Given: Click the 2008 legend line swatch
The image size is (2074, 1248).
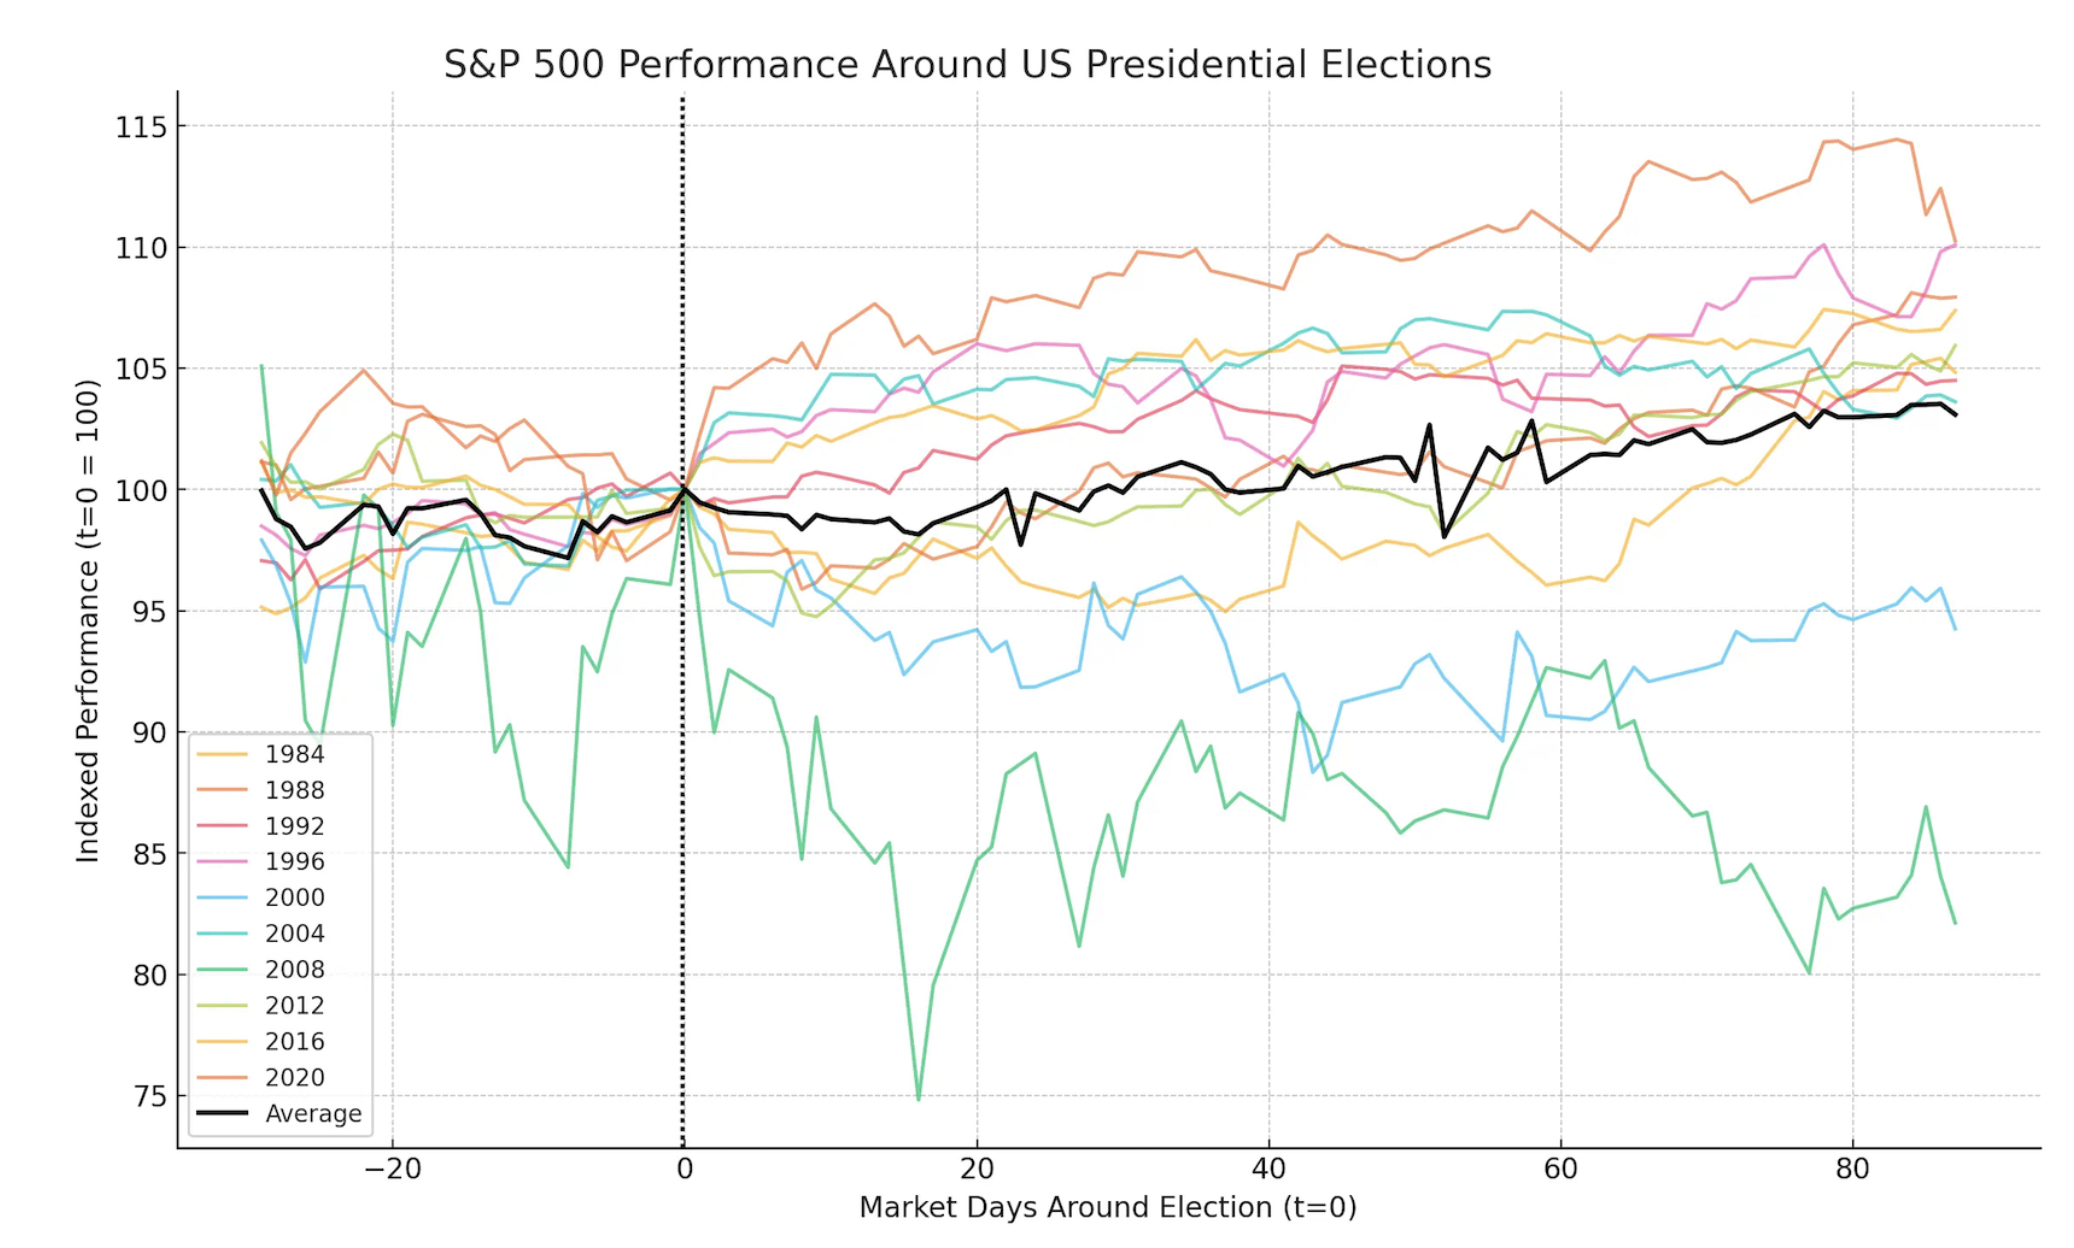Looking at the screenshot, I should pos(222,969).
